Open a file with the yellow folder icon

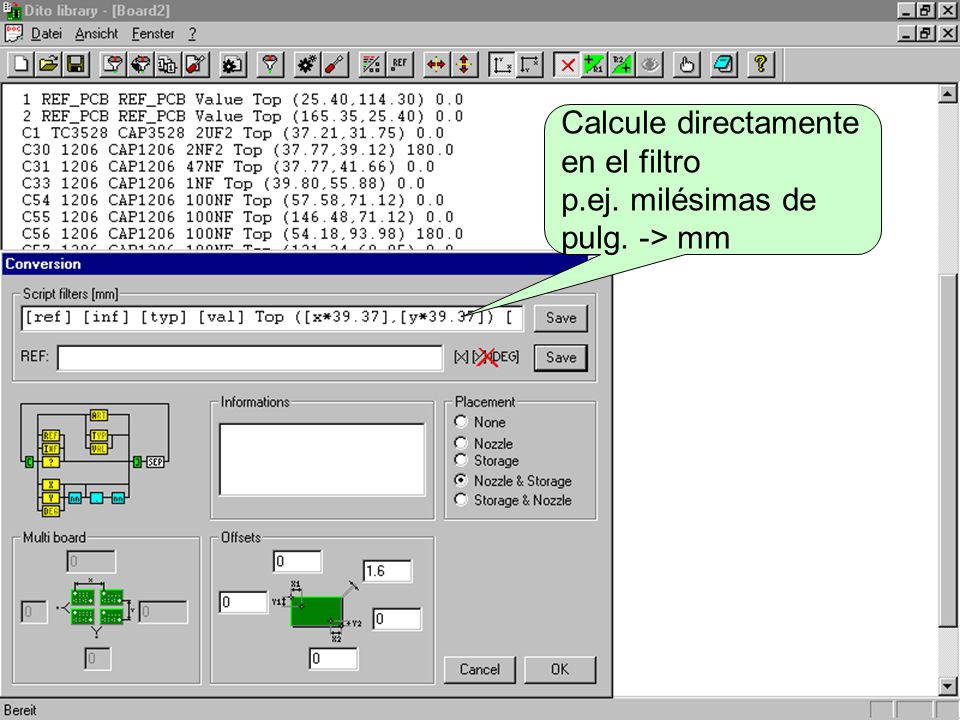[x=48, y=64]
